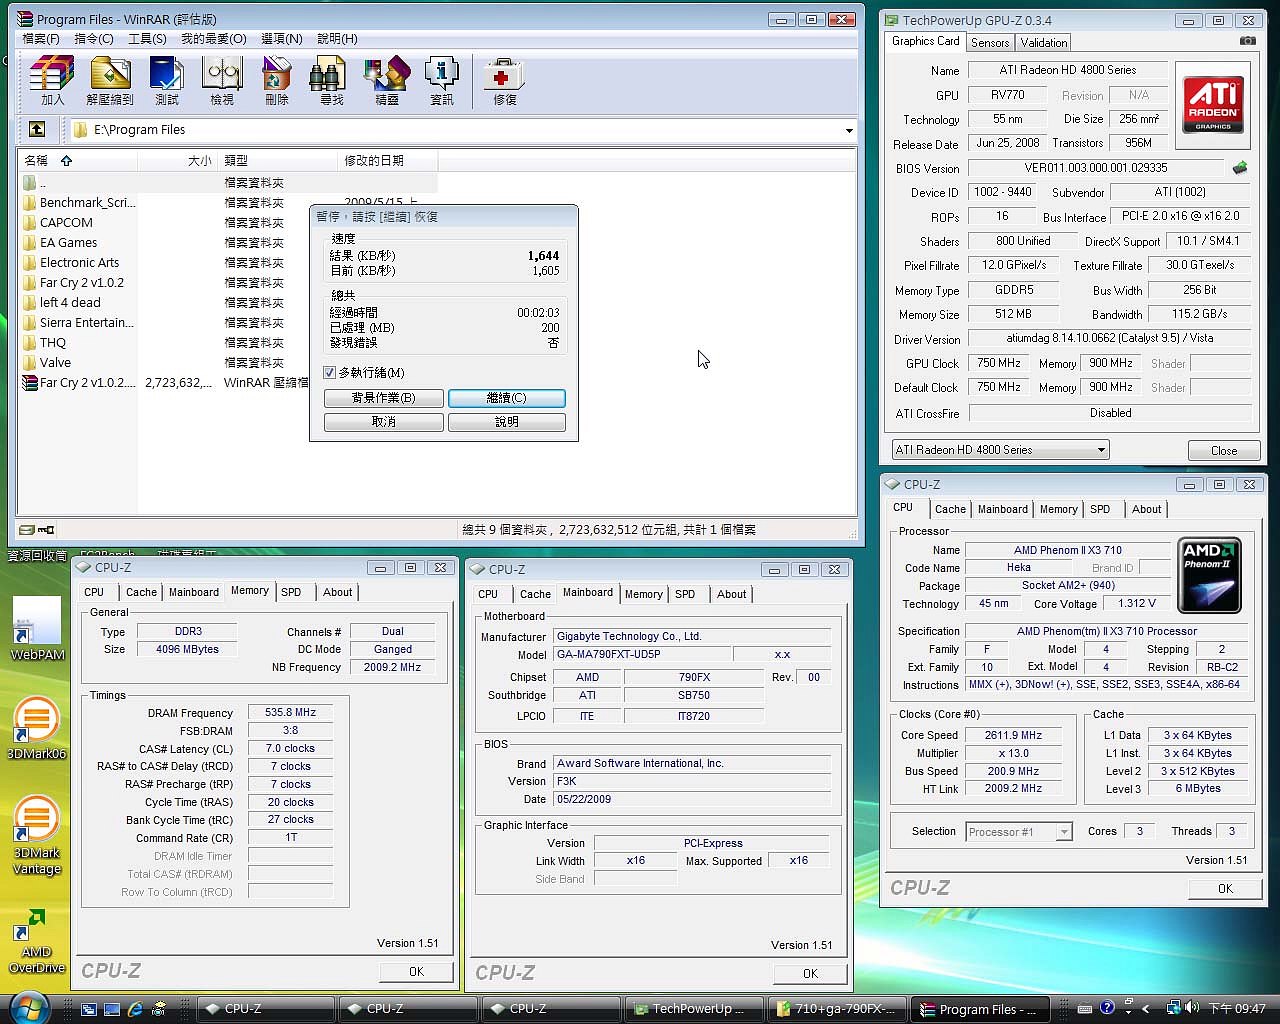Open the Tools (工具) menu in WinRAR

tap(147, 38)
